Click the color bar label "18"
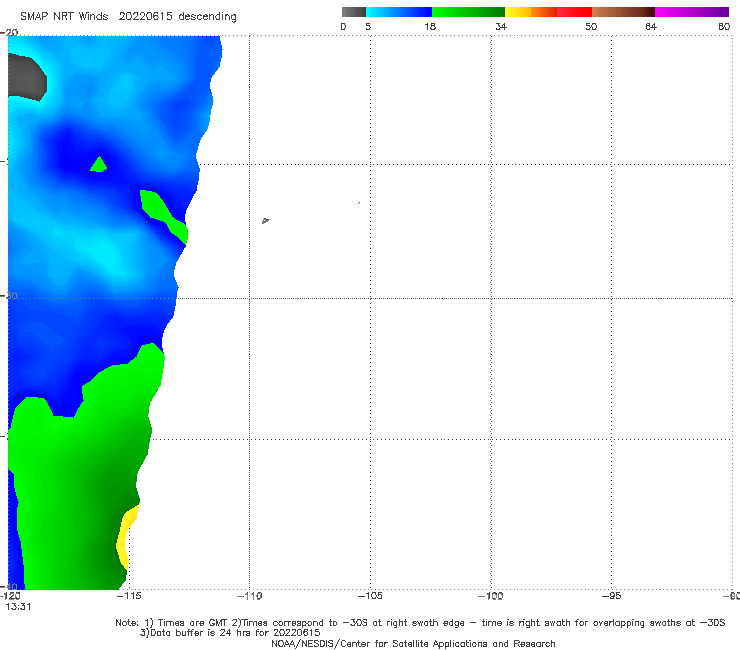This screenshot has width=740, height=650. tap(430, 26)
